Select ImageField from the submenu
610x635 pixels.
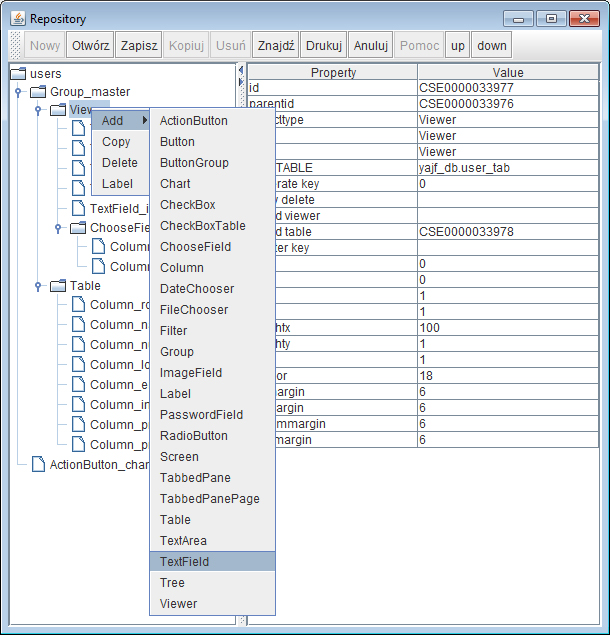click(213, 373)
